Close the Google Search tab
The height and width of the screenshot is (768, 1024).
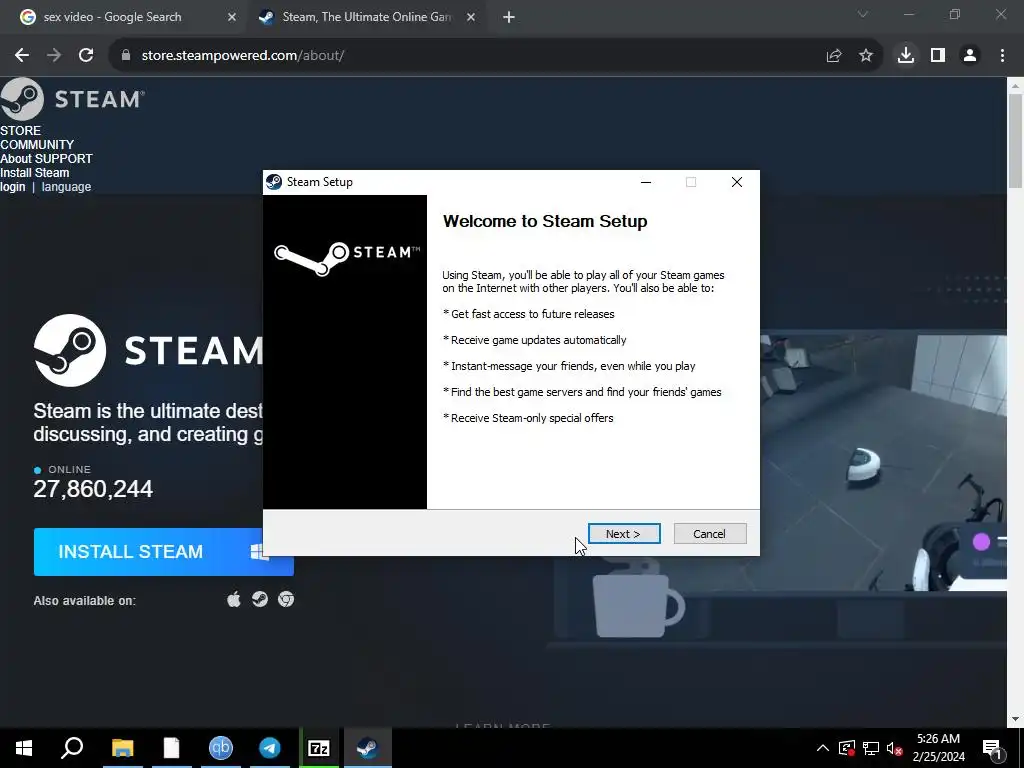232,17
